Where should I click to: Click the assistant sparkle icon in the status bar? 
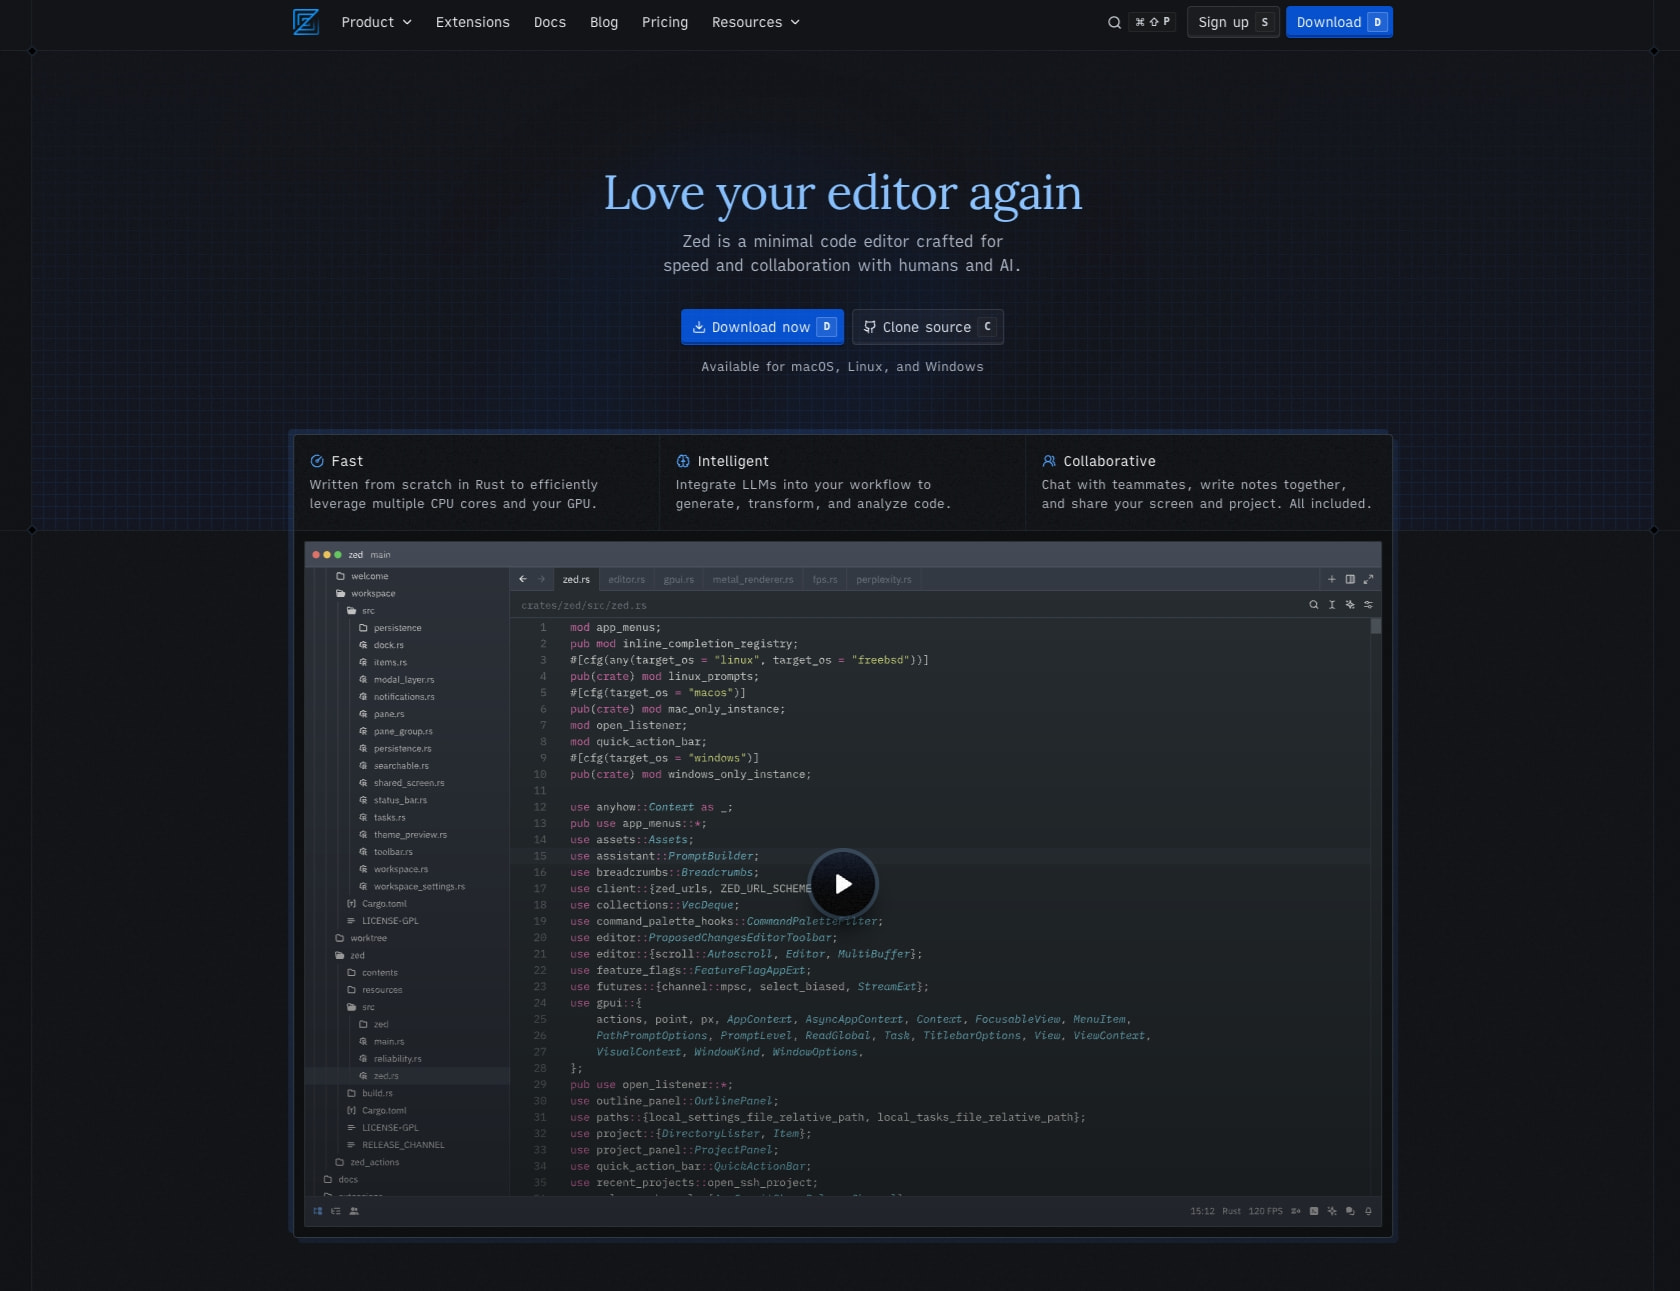(x=1332, y=1211)
